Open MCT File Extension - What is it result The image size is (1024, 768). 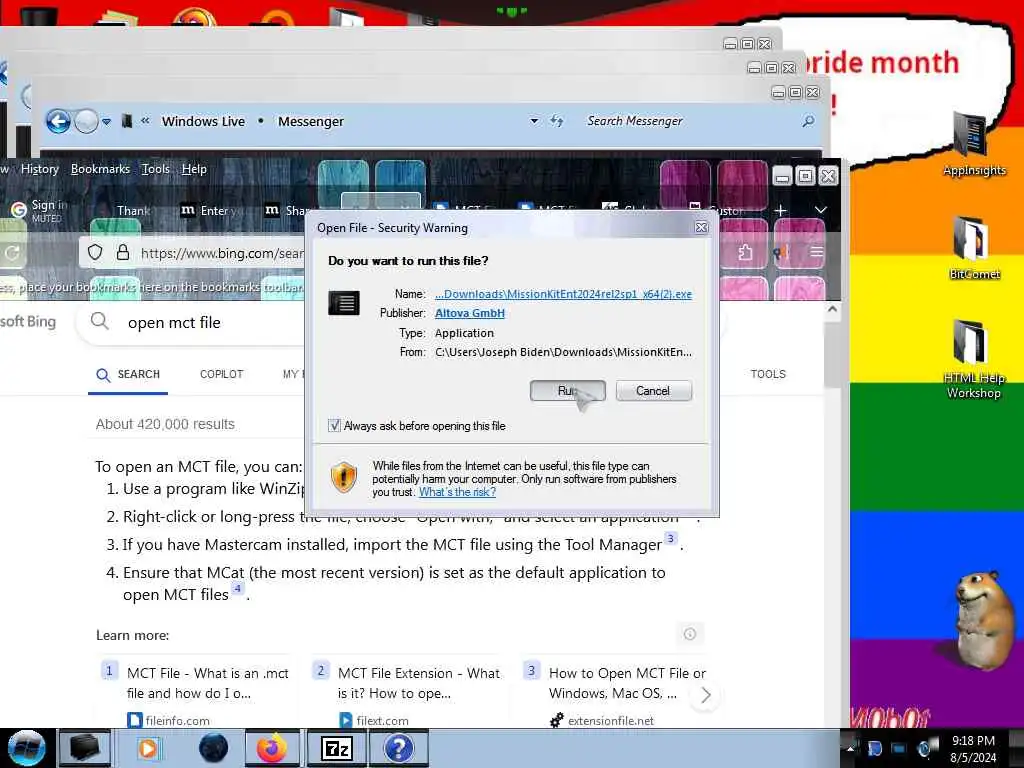419,683
